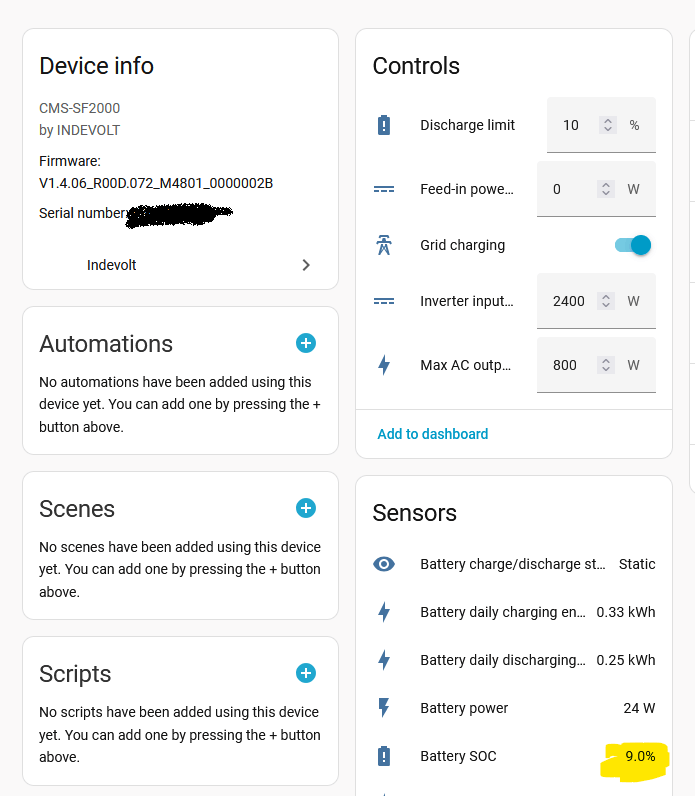
Task: Click the Feed-in power DC icon
Action: click(x=384, y=189)
